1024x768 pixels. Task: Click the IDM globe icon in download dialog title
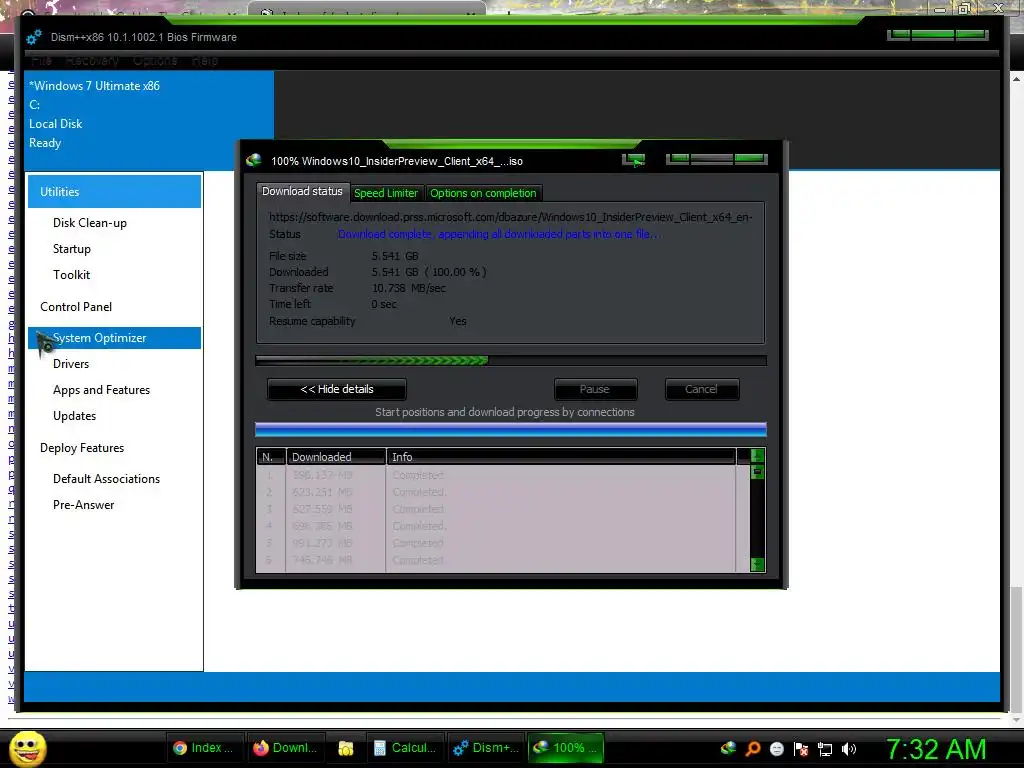pos(253,161)
